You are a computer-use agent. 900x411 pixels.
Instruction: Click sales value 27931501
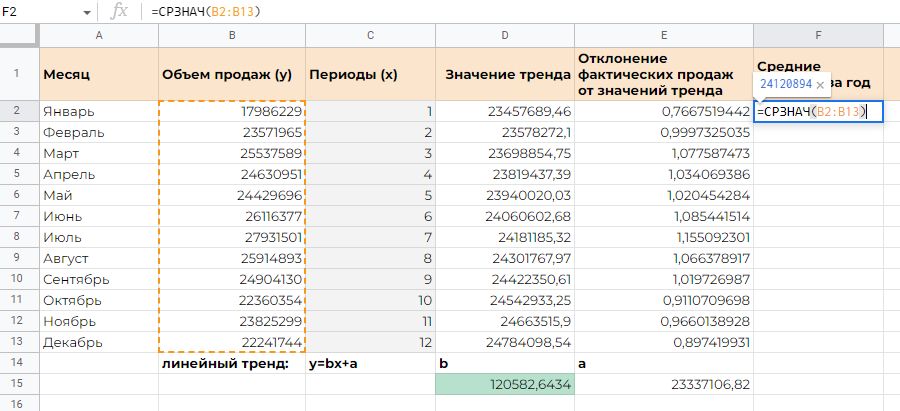[x=232, y=237]
